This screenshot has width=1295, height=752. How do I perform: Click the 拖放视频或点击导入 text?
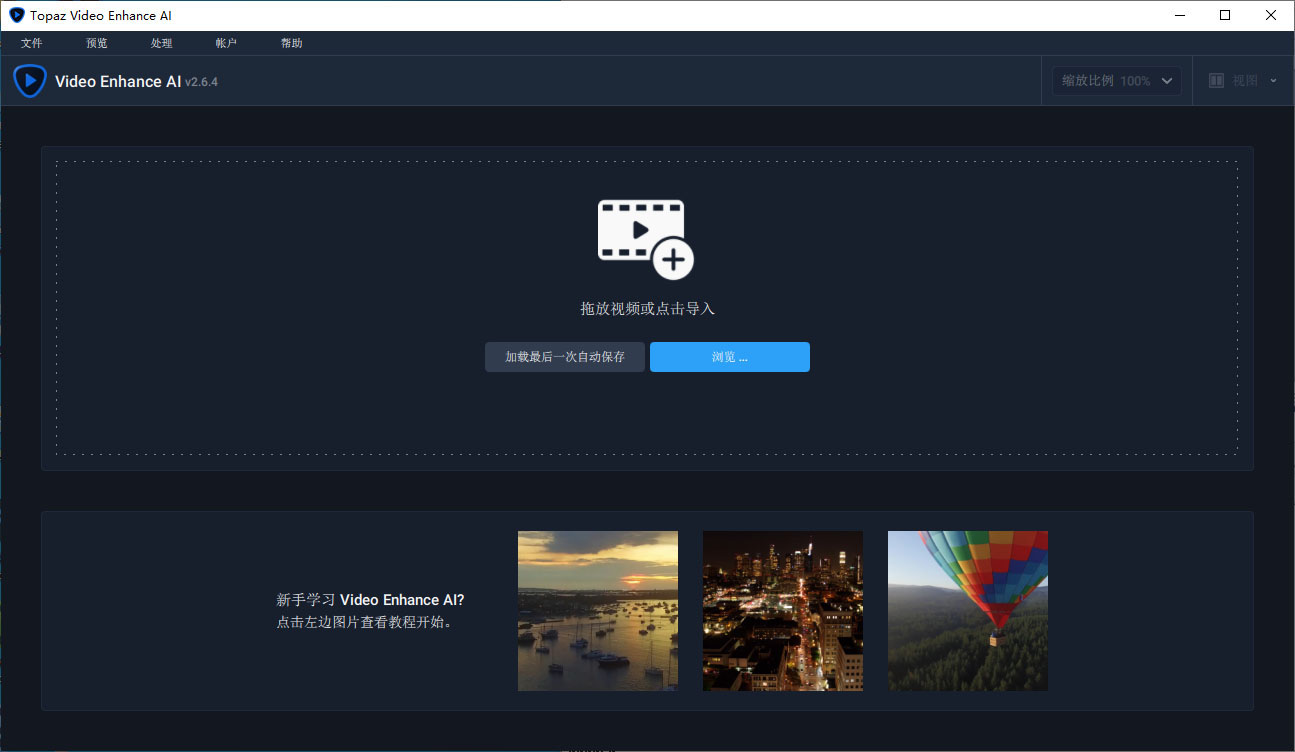[648, 309]
